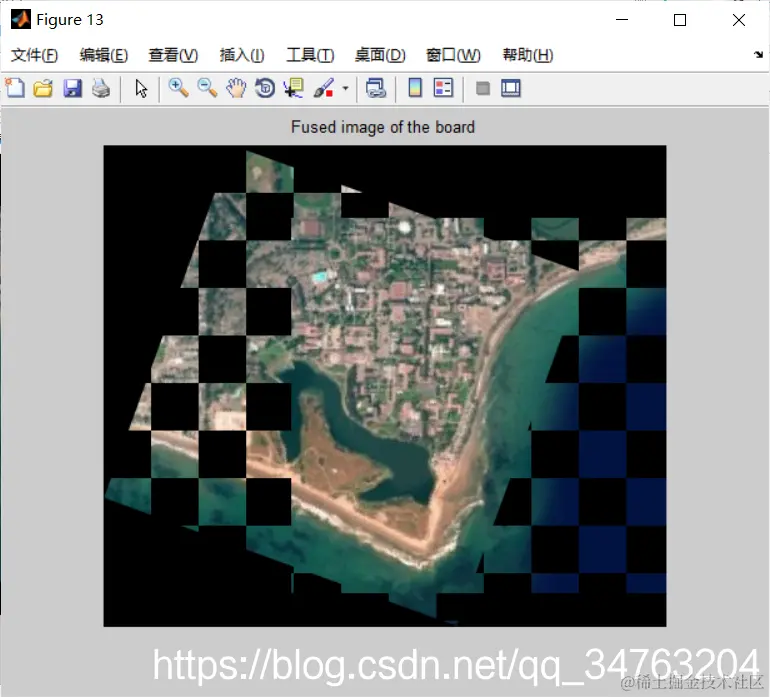Open the 查看(V) View menu

[x=173, y=55]
